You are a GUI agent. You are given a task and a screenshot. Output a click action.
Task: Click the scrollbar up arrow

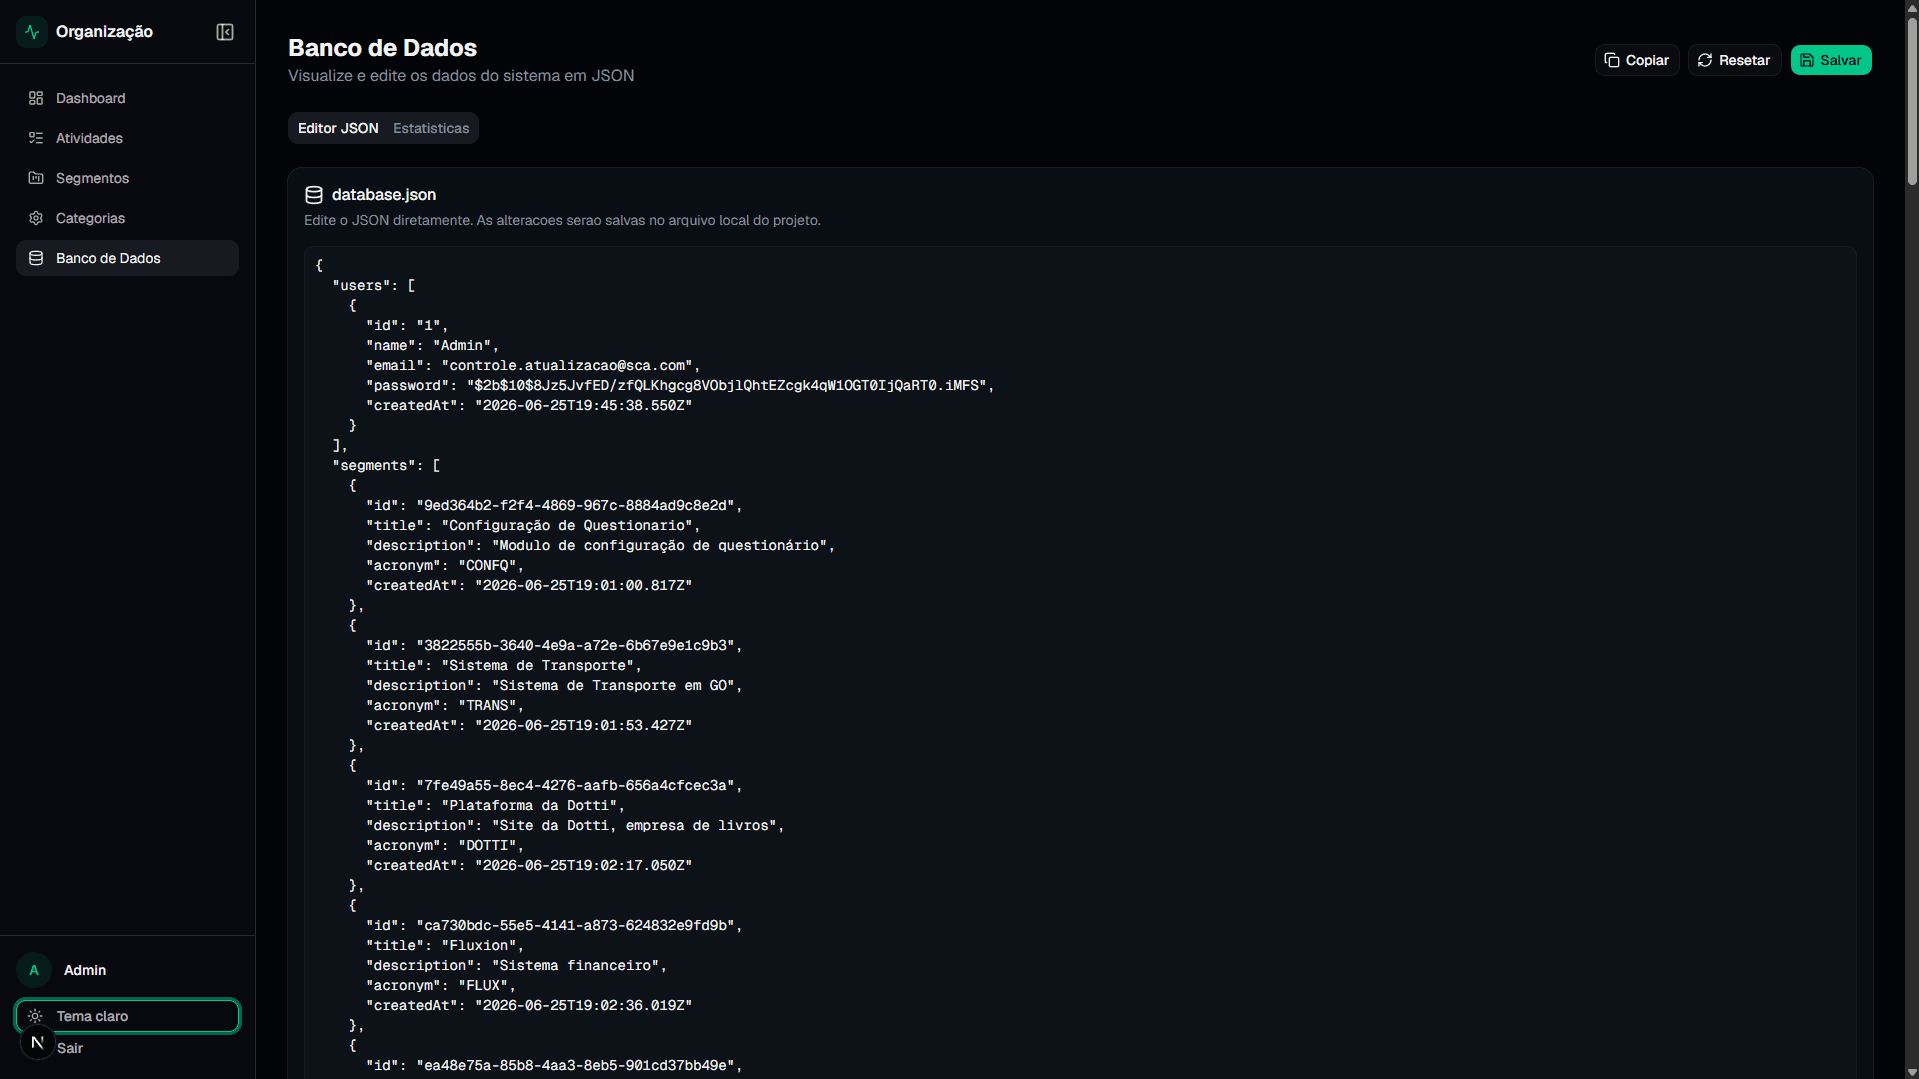pyautogui.click(x=1912, y=7)
